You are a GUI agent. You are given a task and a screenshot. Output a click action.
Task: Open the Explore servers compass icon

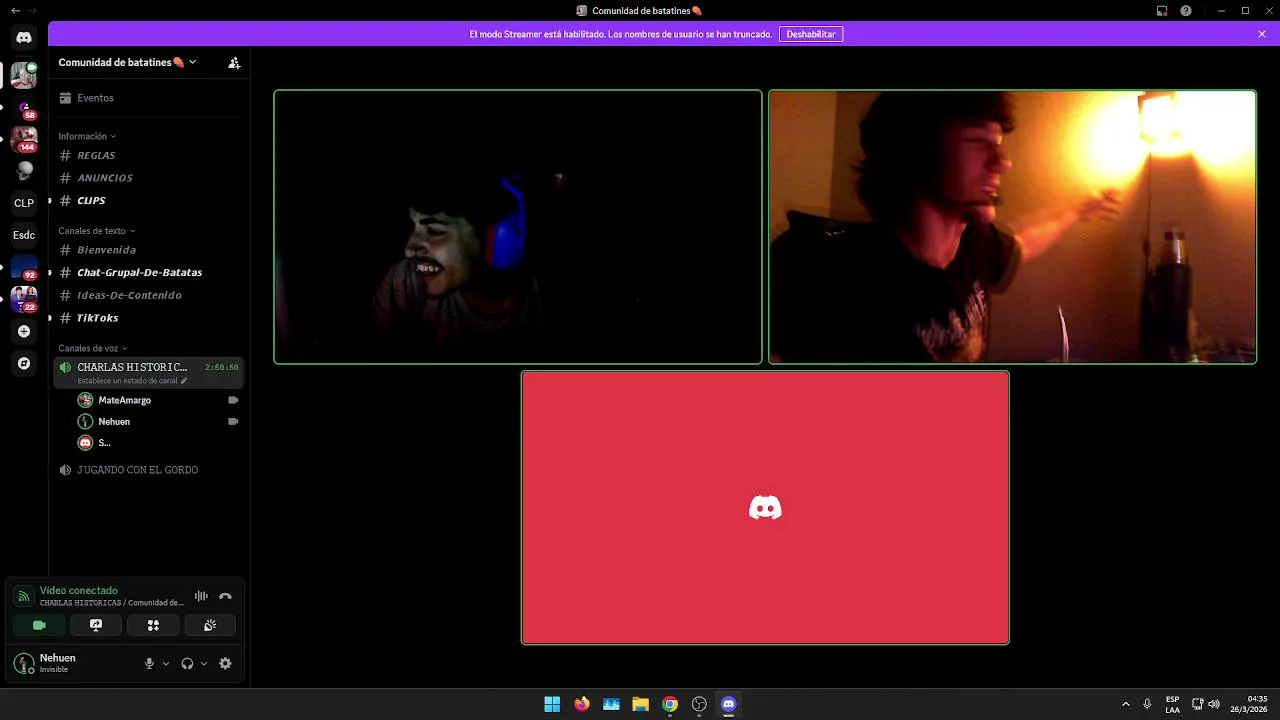point(24,363)
